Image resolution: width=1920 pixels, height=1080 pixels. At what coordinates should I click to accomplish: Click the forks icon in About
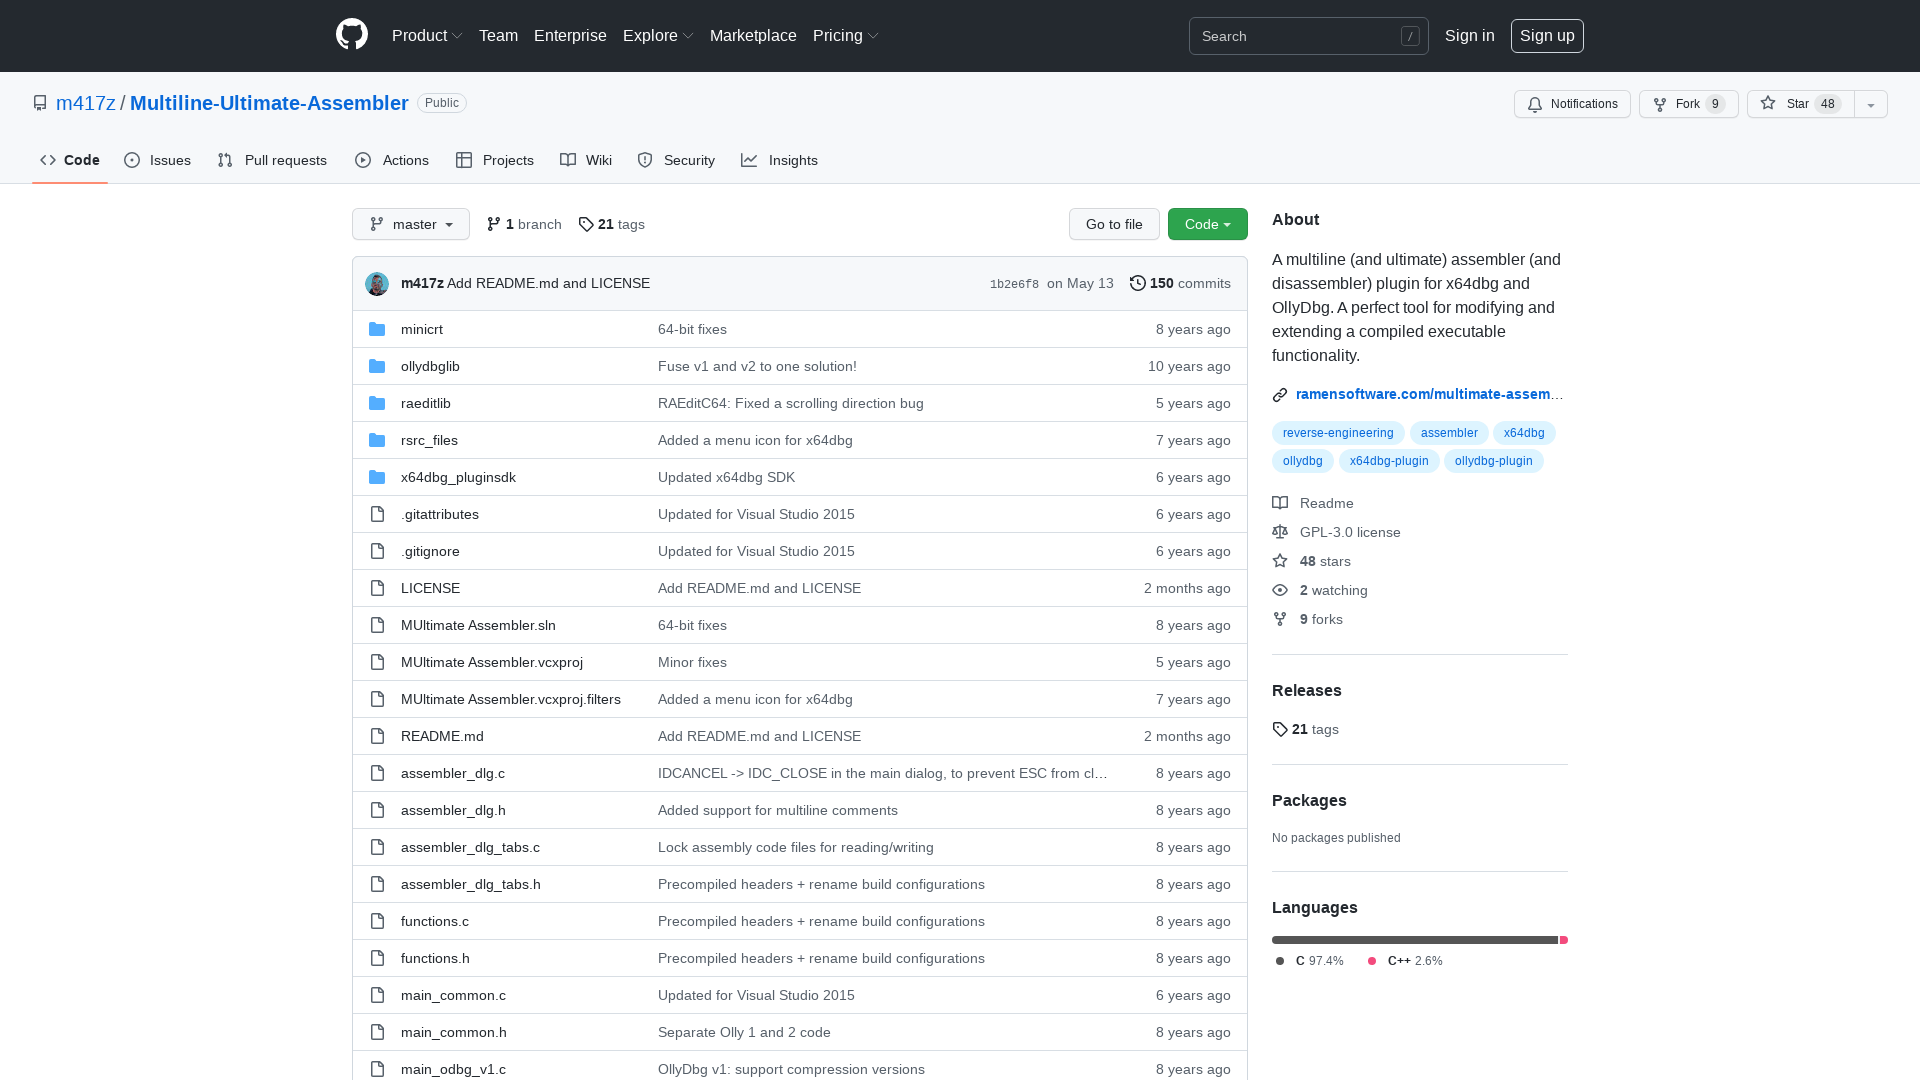(x=1280, y=619)
